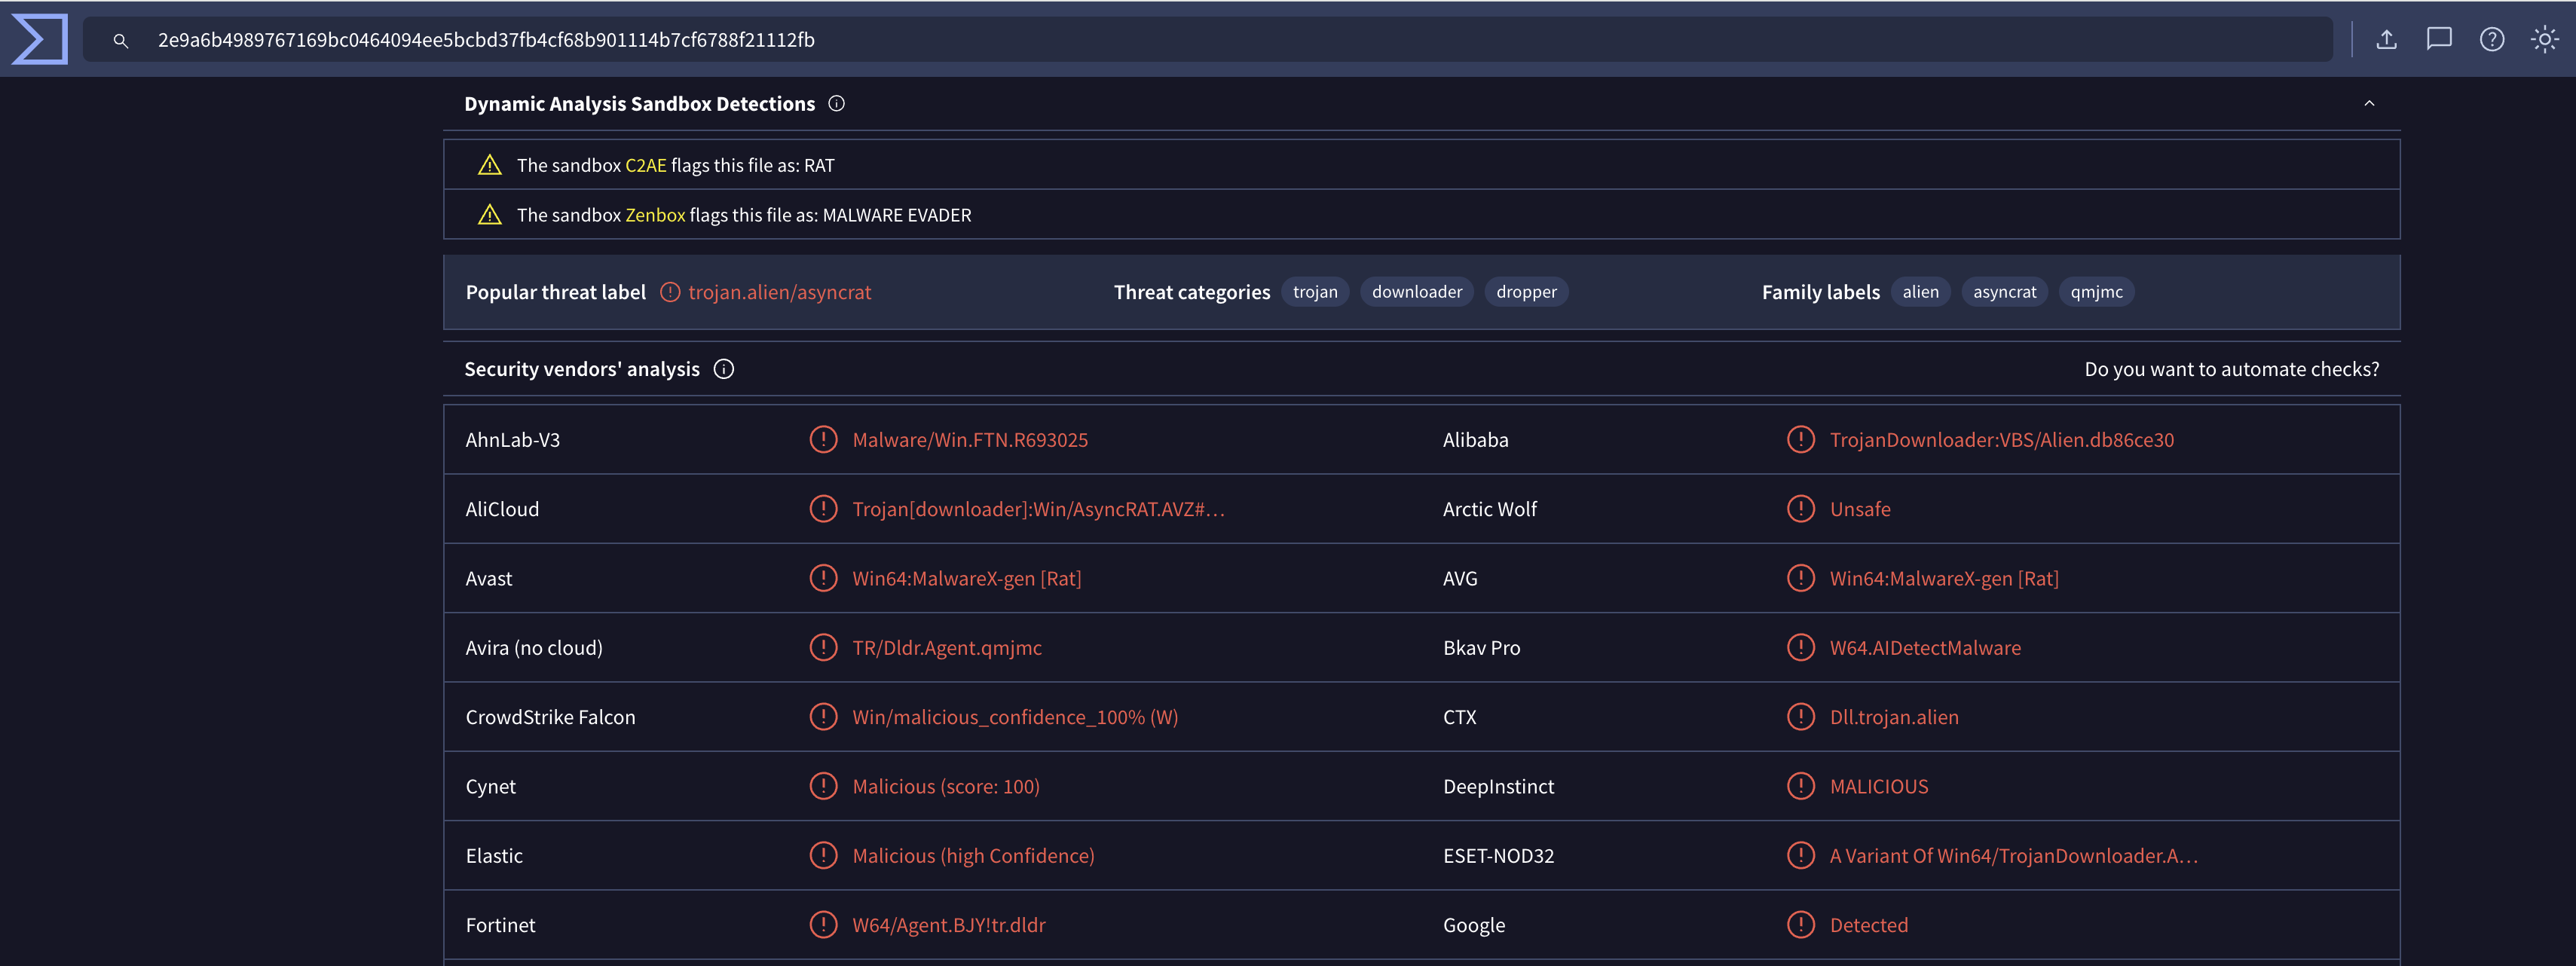Toggle the light/dark theme sun icon
The width and height of the screenshot is (2576, 966).
[x=2544, y=39]
